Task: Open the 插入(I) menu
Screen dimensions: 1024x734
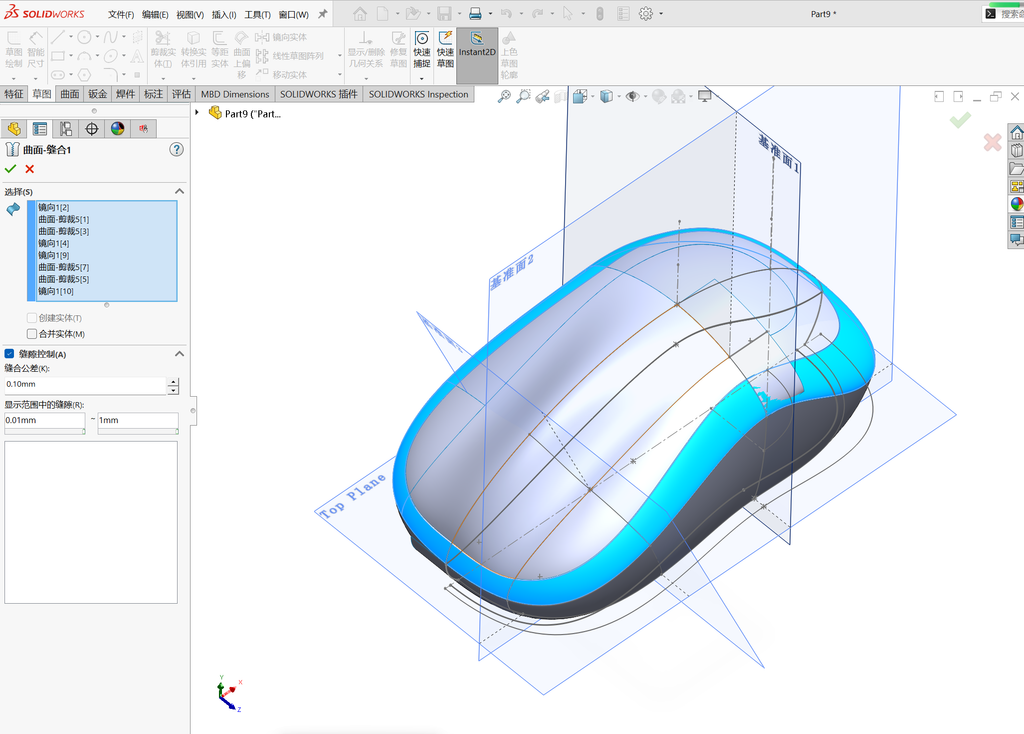Action: click(x=224, y=14)
